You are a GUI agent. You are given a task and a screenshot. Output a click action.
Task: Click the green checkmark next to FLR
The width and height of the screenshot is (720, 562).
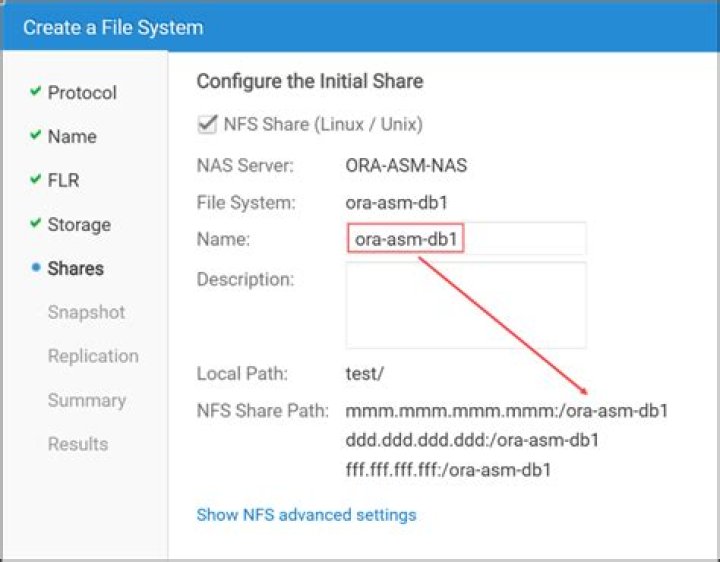[x=36, y=180]
